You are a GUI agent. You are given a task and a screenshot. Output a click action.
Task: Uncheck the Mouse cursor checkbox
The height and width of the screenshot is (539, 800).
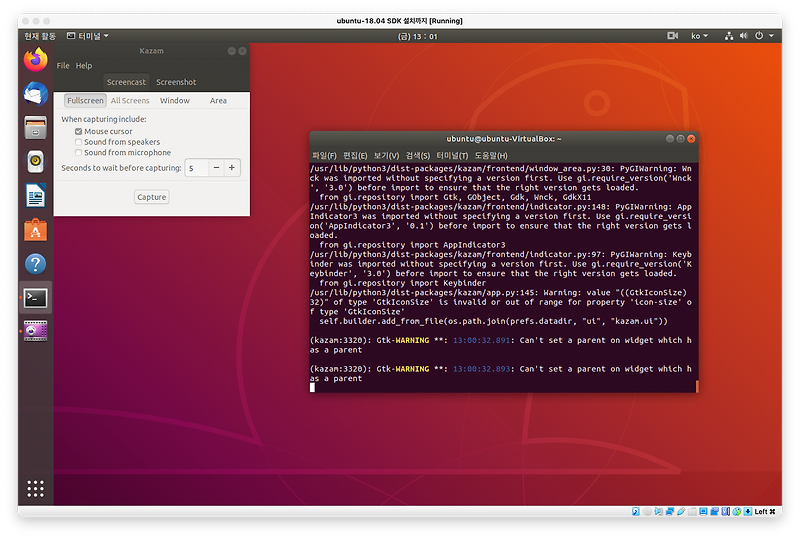(x=79, y=131)
